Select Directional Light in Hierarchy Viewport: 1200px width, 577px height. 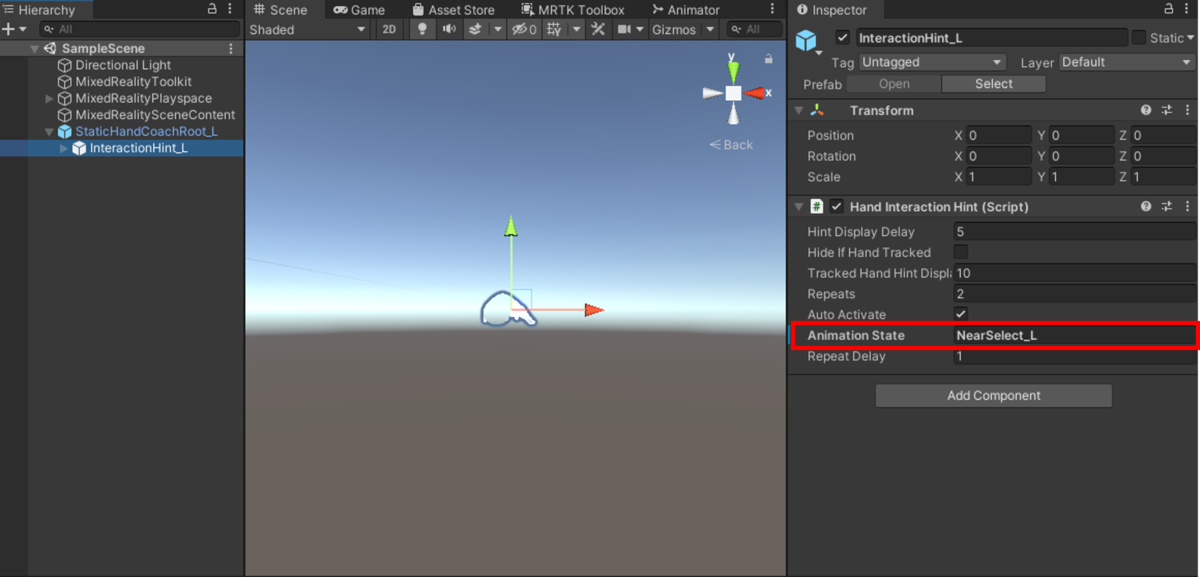(123, 65)
